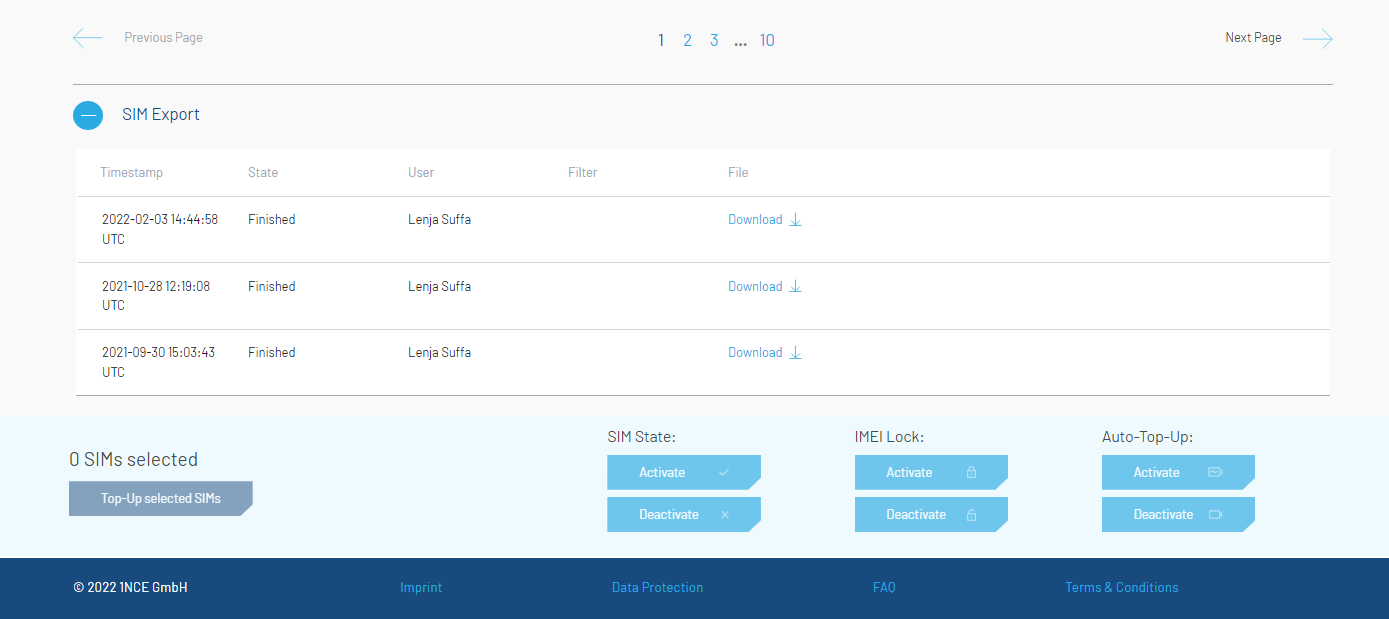Go to page 3 of the list
The height and width of the screenshot is (619, 1389).
click(714, 40)
